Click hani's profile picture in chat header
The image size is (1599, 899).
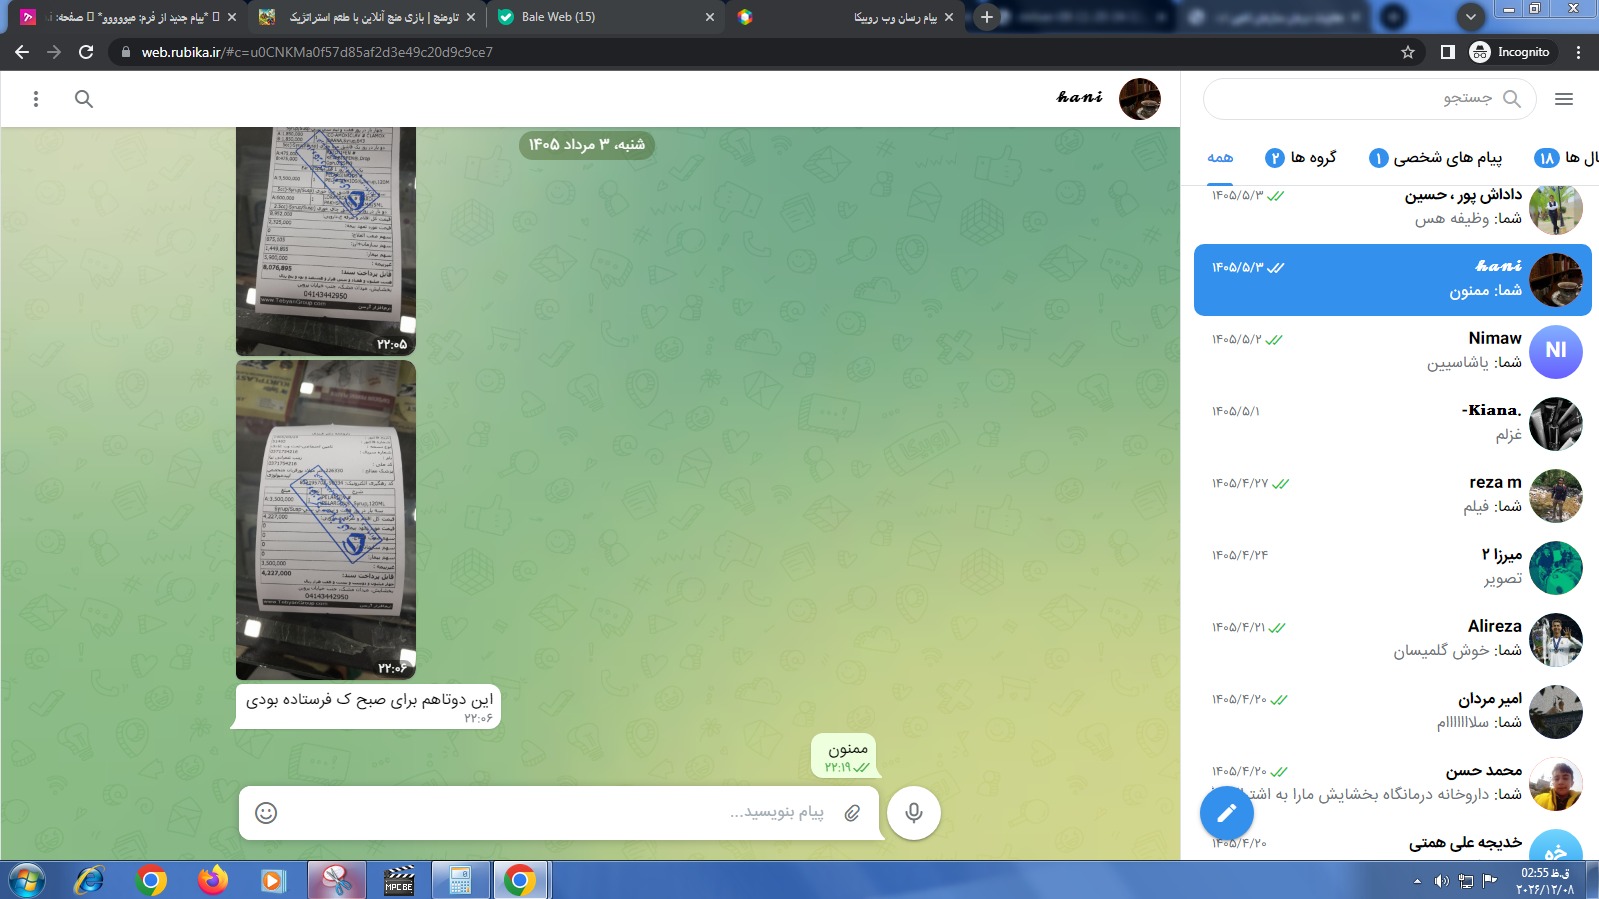pyautogui.click(x=1139, y=99)
